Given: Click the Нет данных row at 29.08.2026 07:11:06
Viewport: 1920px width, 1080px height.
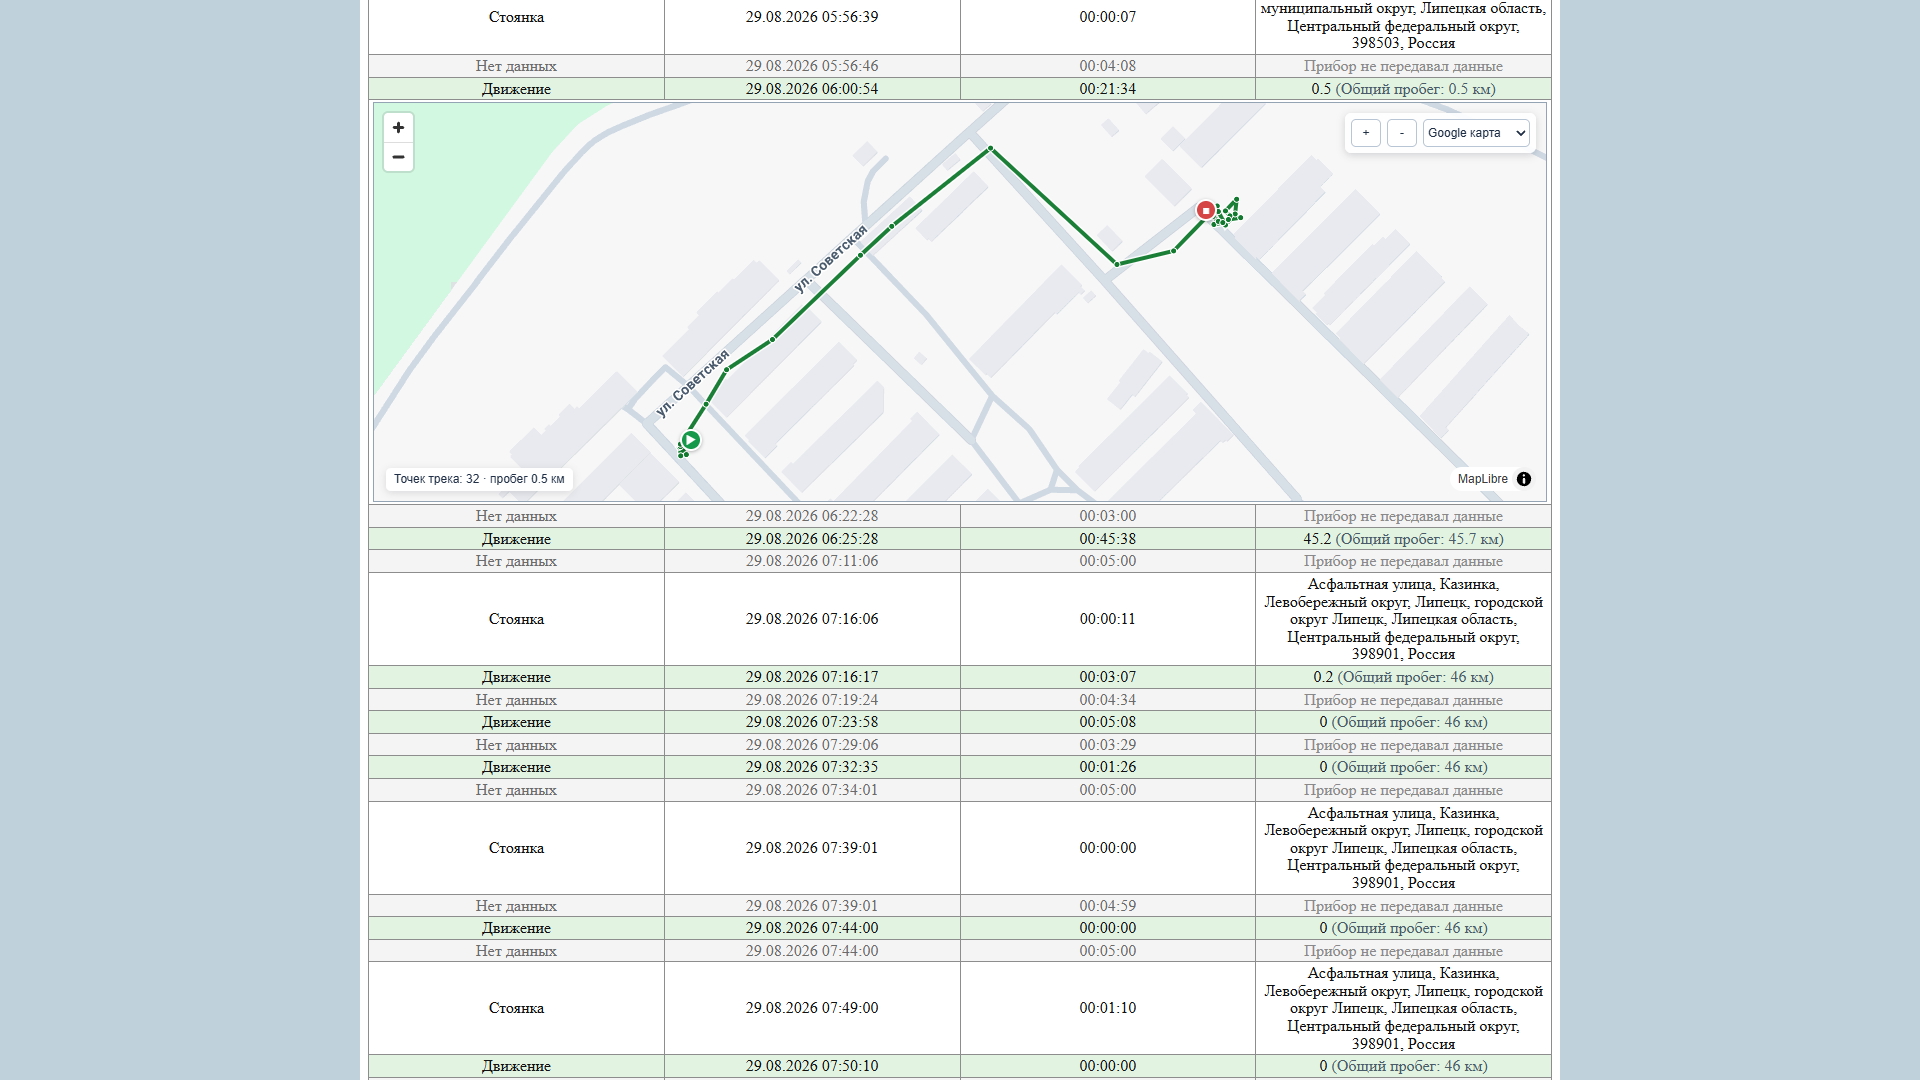Looking at the screenshot, I should (x=960, y=561).
